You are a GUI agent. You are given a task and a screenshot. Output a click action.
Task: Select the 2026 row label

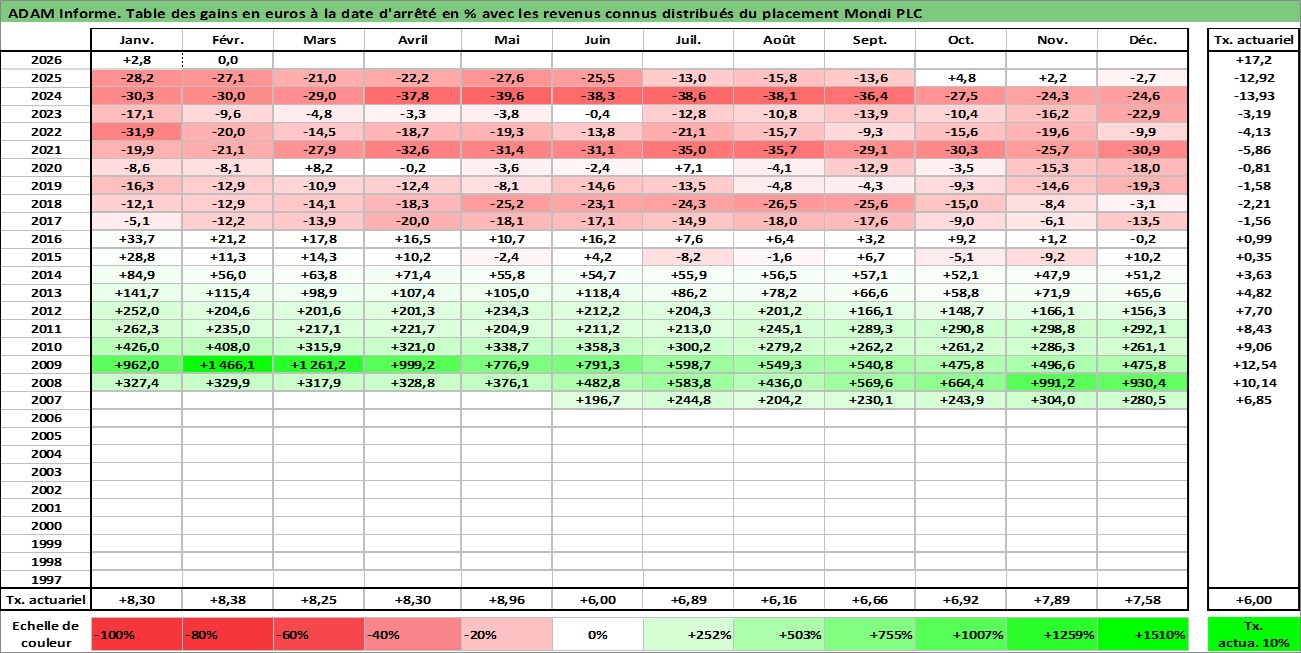pos(46,60)
